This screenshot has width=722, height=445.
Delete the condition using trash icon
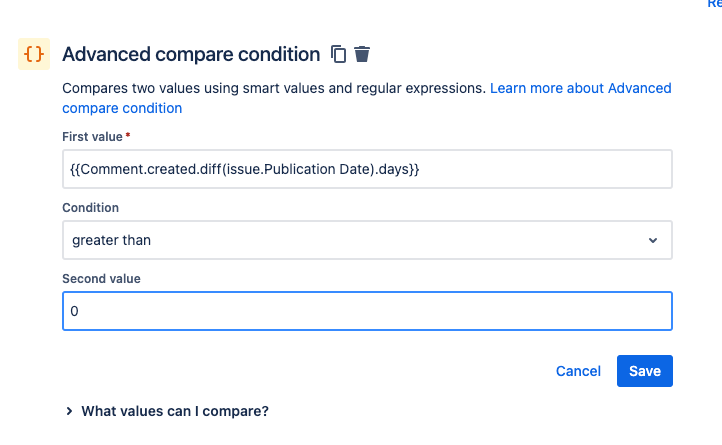click(x=362, y=54)
